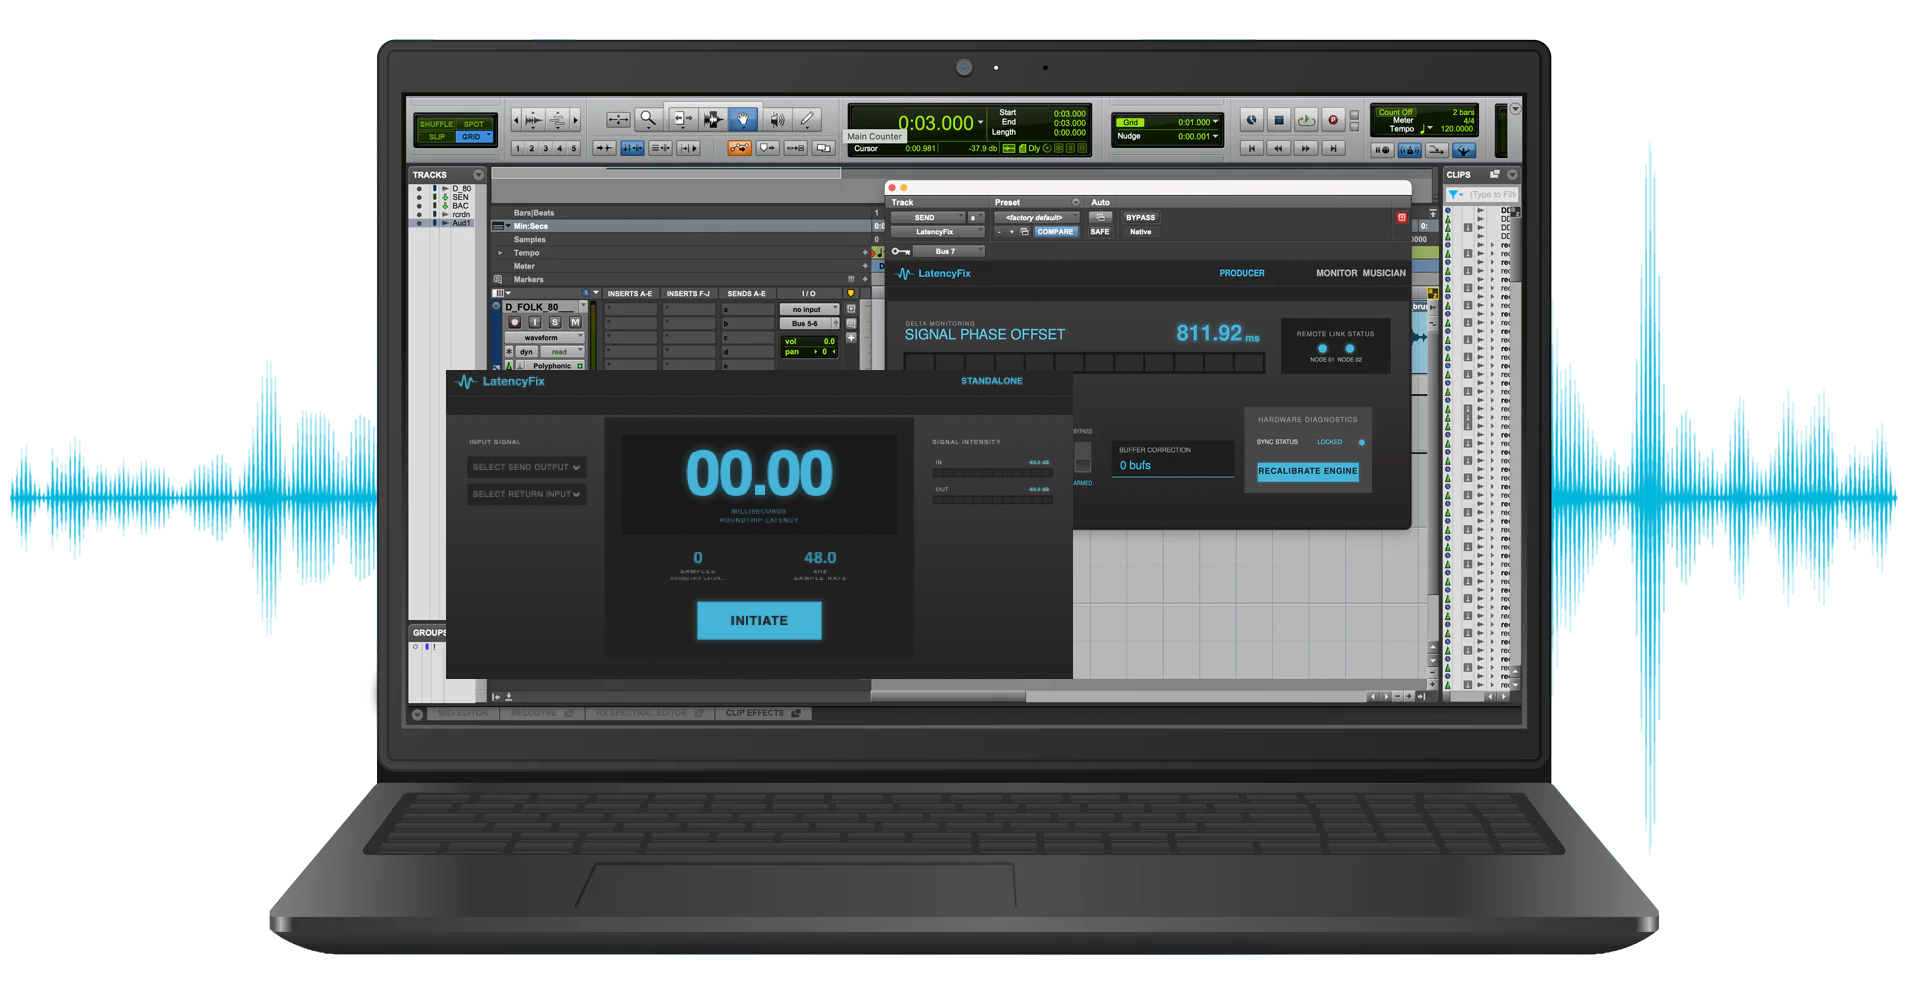Toggle input monitoring on D_FOLK_80 track
Image resolution: width=1920 pixels, height=1004 pixels.
[535, 322]
